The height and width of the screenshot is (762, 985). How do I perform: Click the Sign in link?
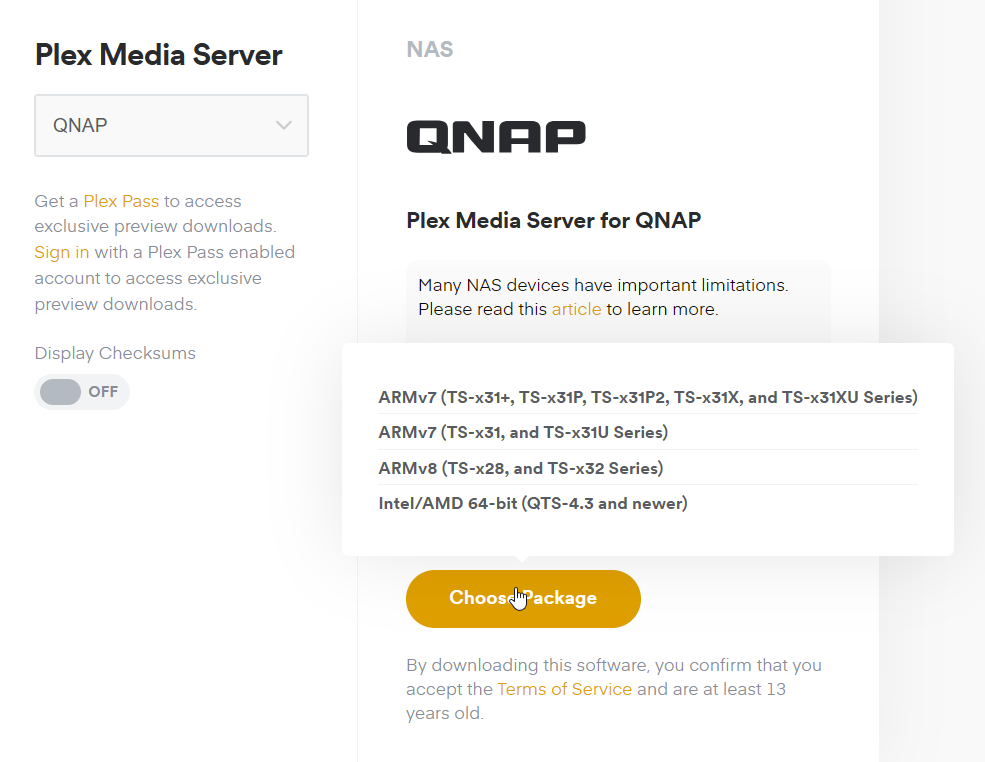pos(62,252)
